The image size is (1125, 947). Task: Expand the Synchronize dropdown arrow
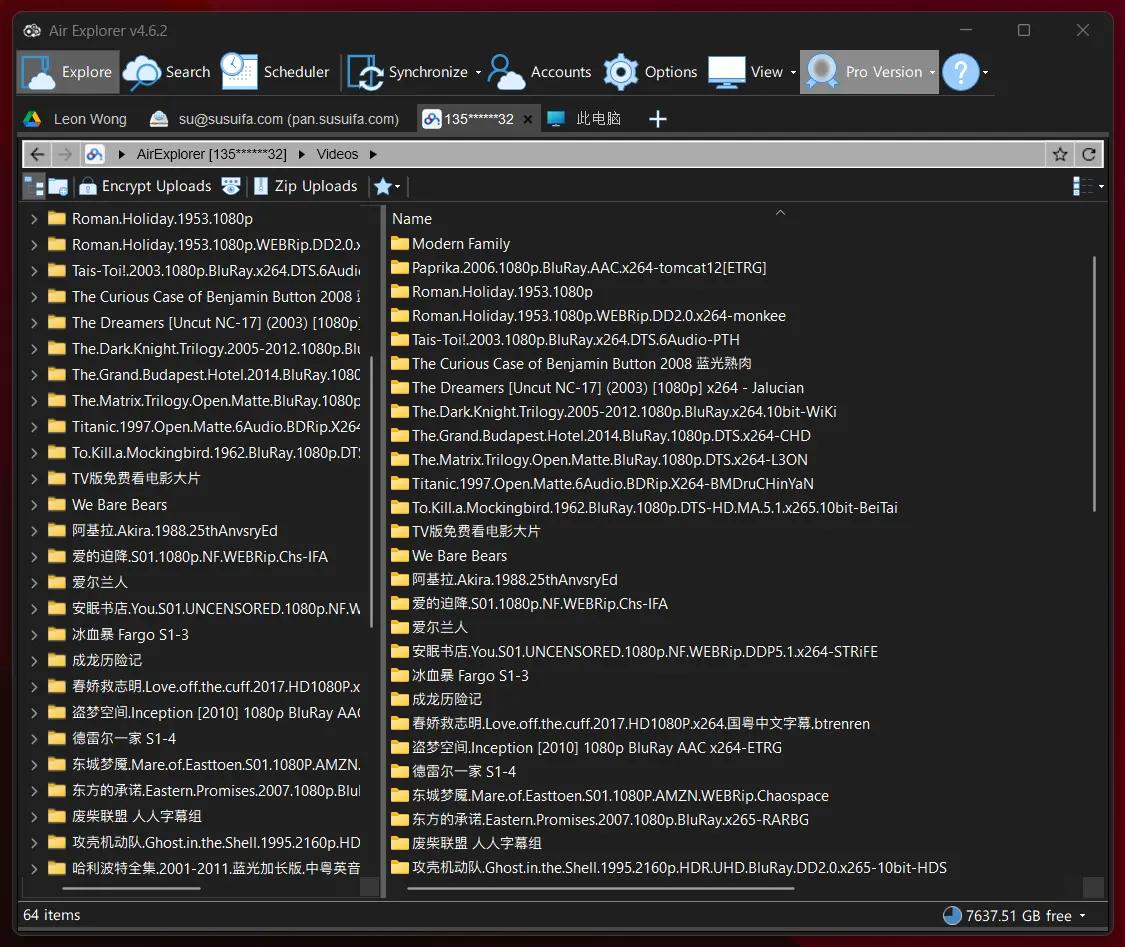point(478,72)
